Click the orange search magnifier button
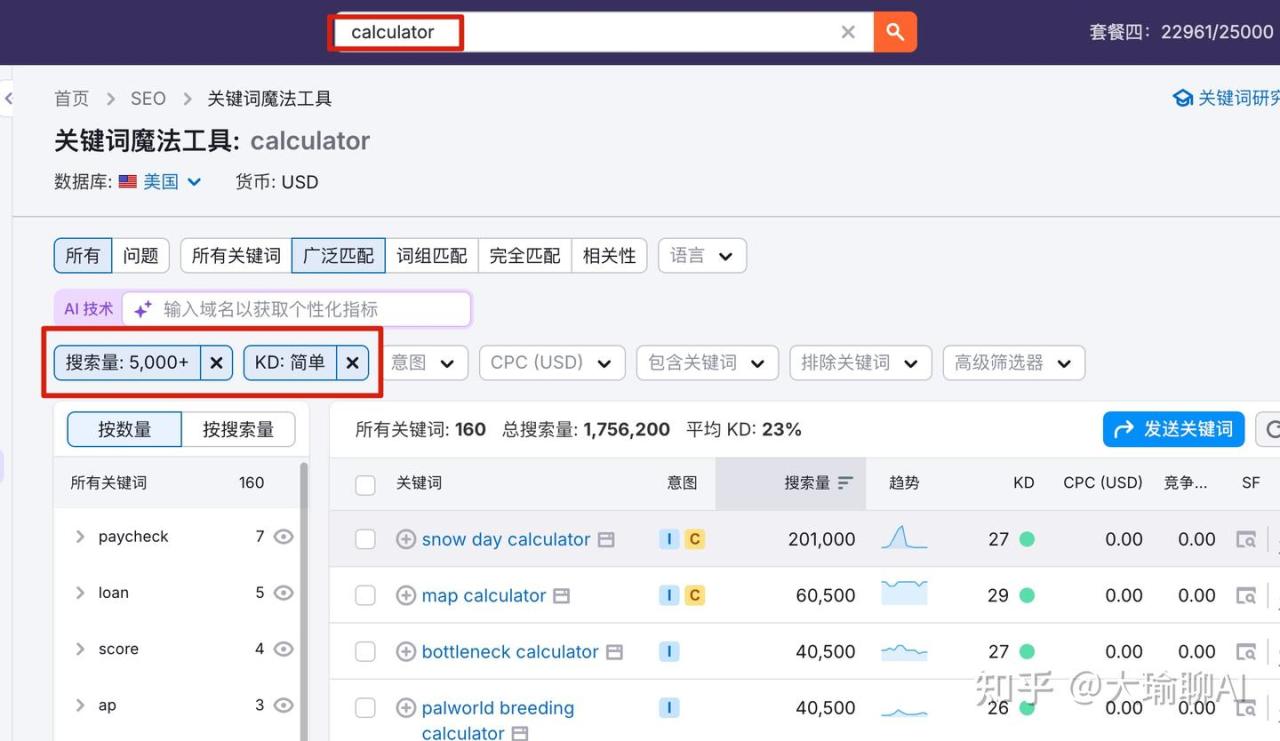The width and height of the screenshot is (1280, 741). [x=895, y=32]
